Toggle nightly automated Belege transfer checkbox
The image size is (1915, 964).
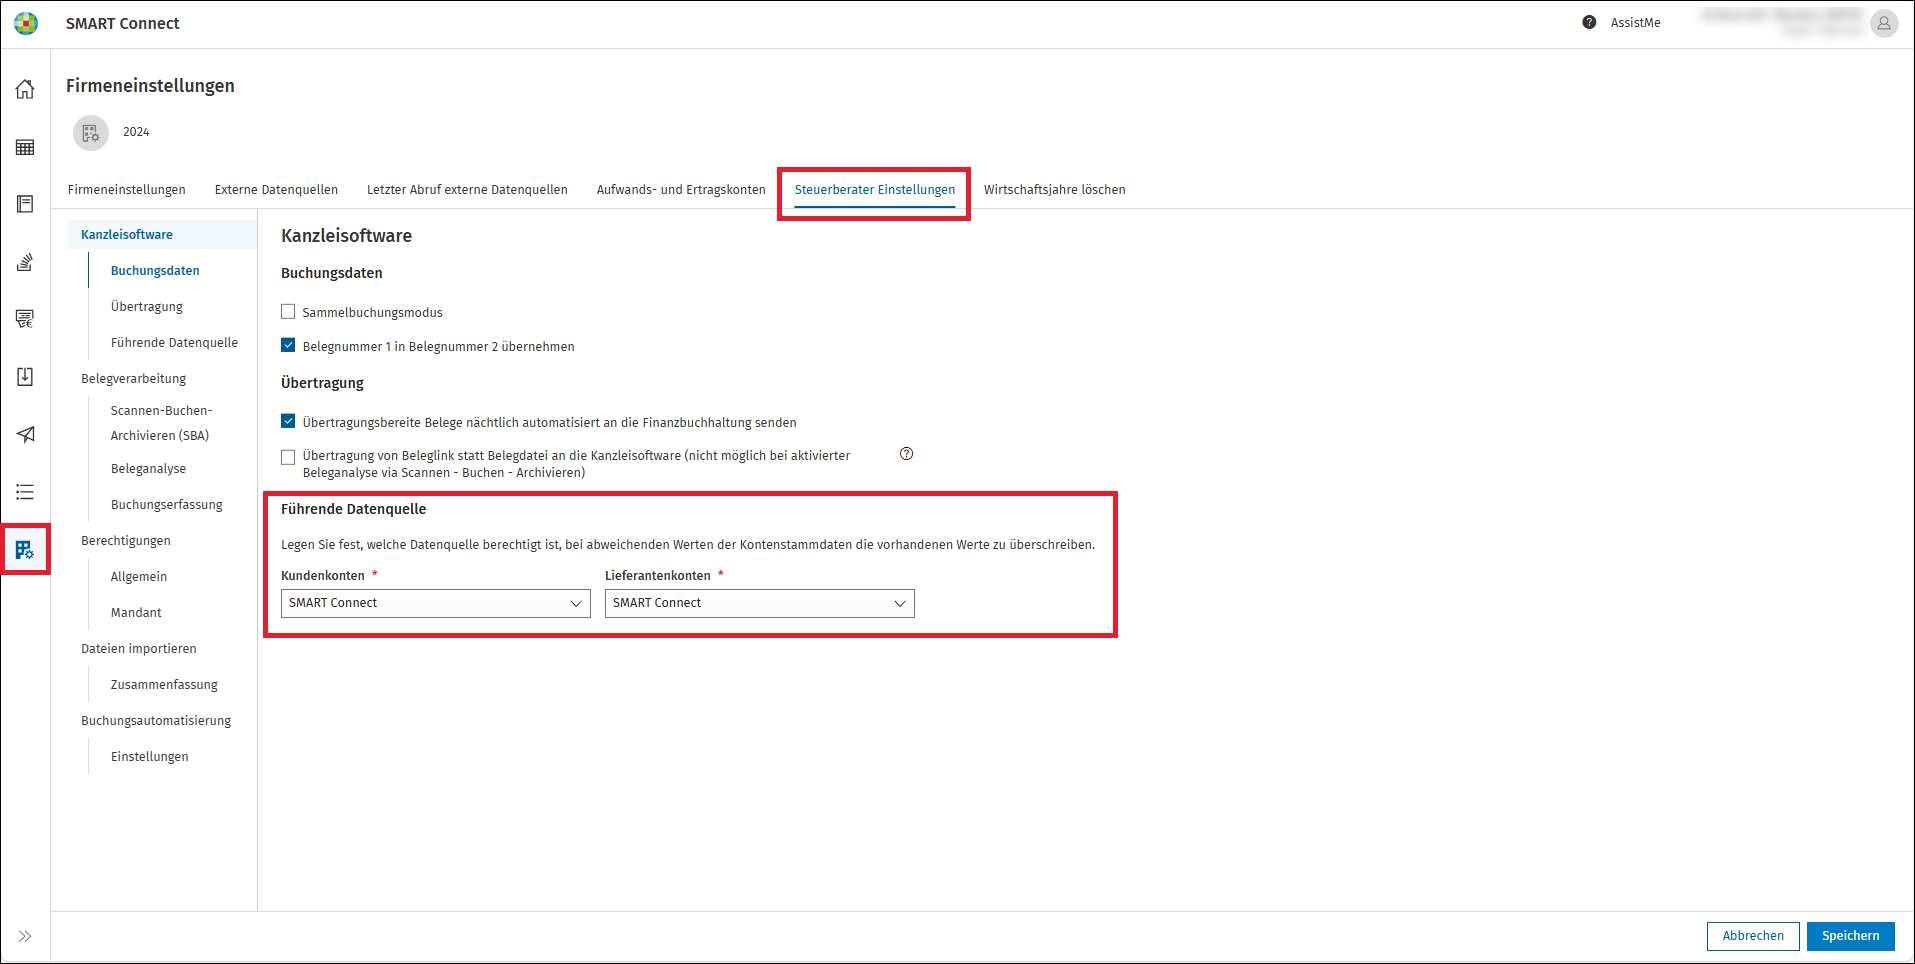click(288, 421)
